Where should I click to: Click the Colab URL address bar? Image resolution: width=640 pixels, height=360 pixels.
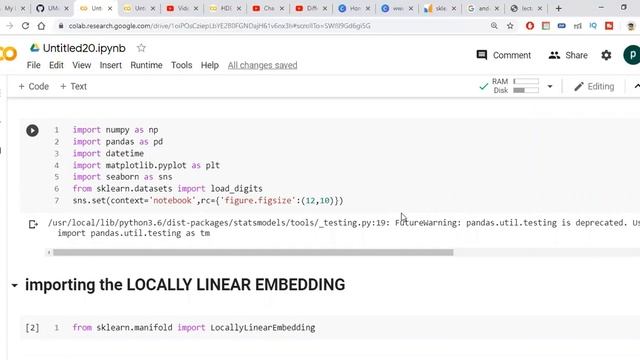tap(220, 26)
